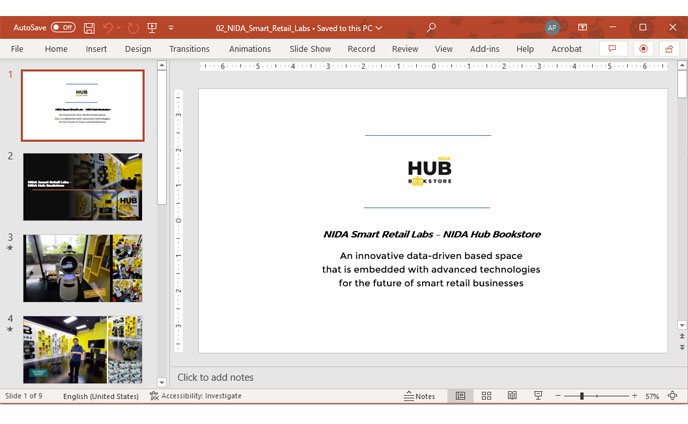Click the thumbnail pane scrollbar handle
Screen dimensions: 688x424
(x=162, y=137)
